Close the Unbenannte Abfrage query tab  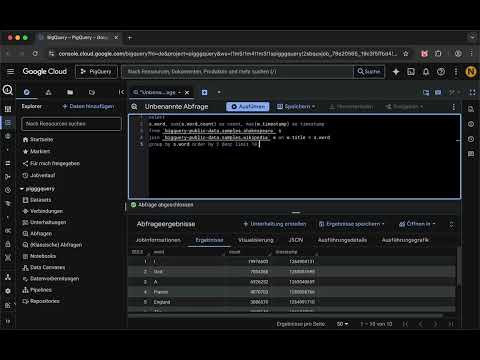tap(187, 92)
